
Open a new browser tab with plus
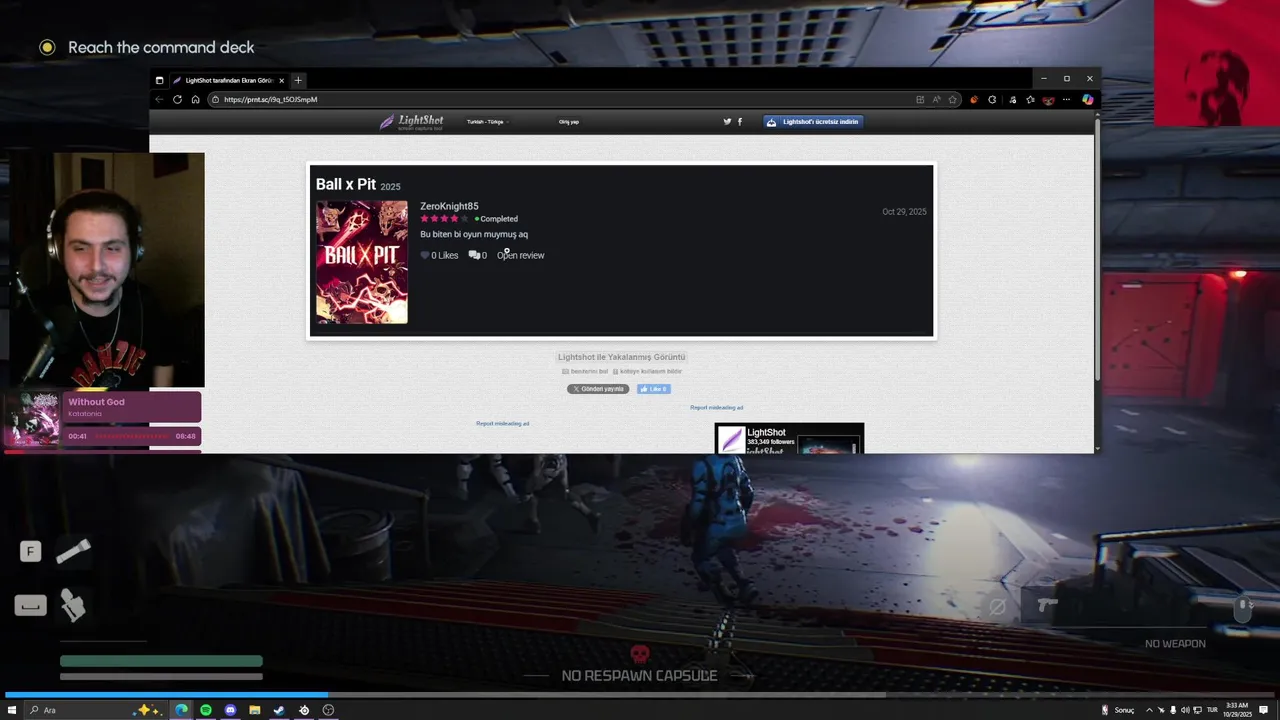click(x=298, y=80)
